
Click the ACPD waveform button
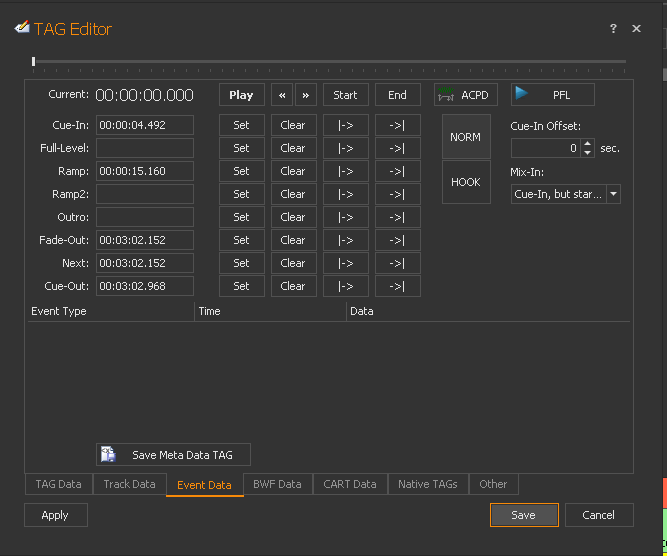click(x=466, y=94)
